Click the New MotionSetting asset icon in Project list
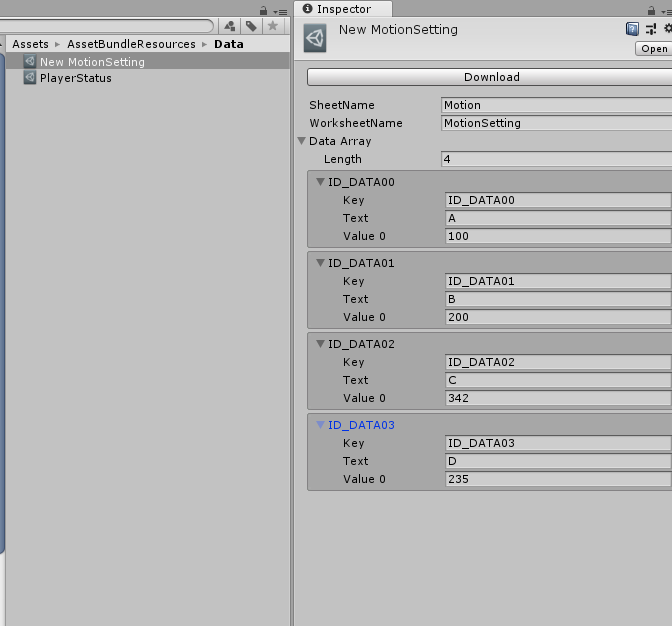Screen dimensions: 672x626 click(30, 61)
